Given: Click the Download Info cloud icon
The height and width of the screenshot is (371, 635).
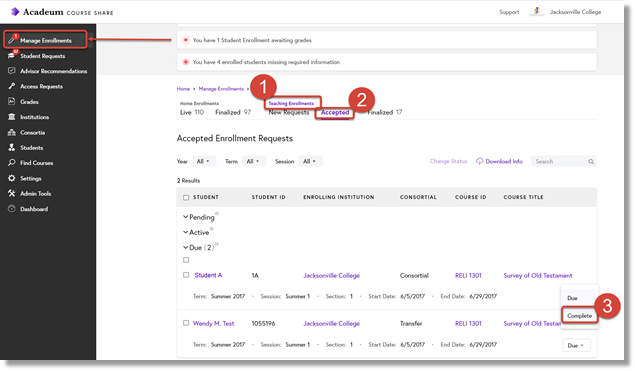Looking at the screenshot, I should [x=479, y=161].
